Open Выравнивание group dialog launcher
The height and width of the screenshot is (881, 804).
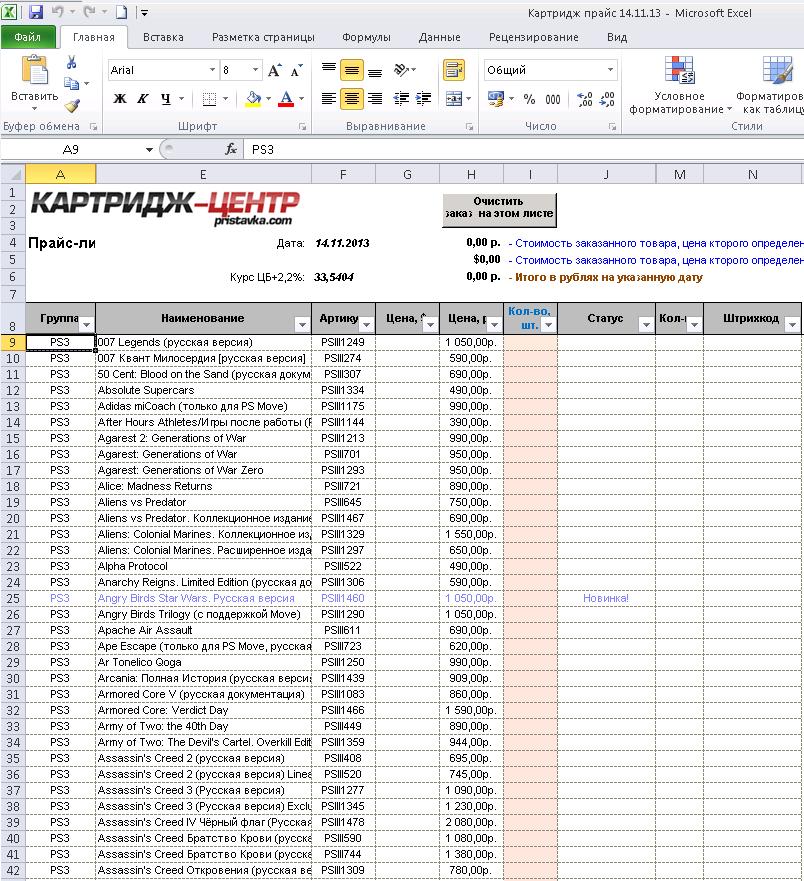(x=469, y=127)
